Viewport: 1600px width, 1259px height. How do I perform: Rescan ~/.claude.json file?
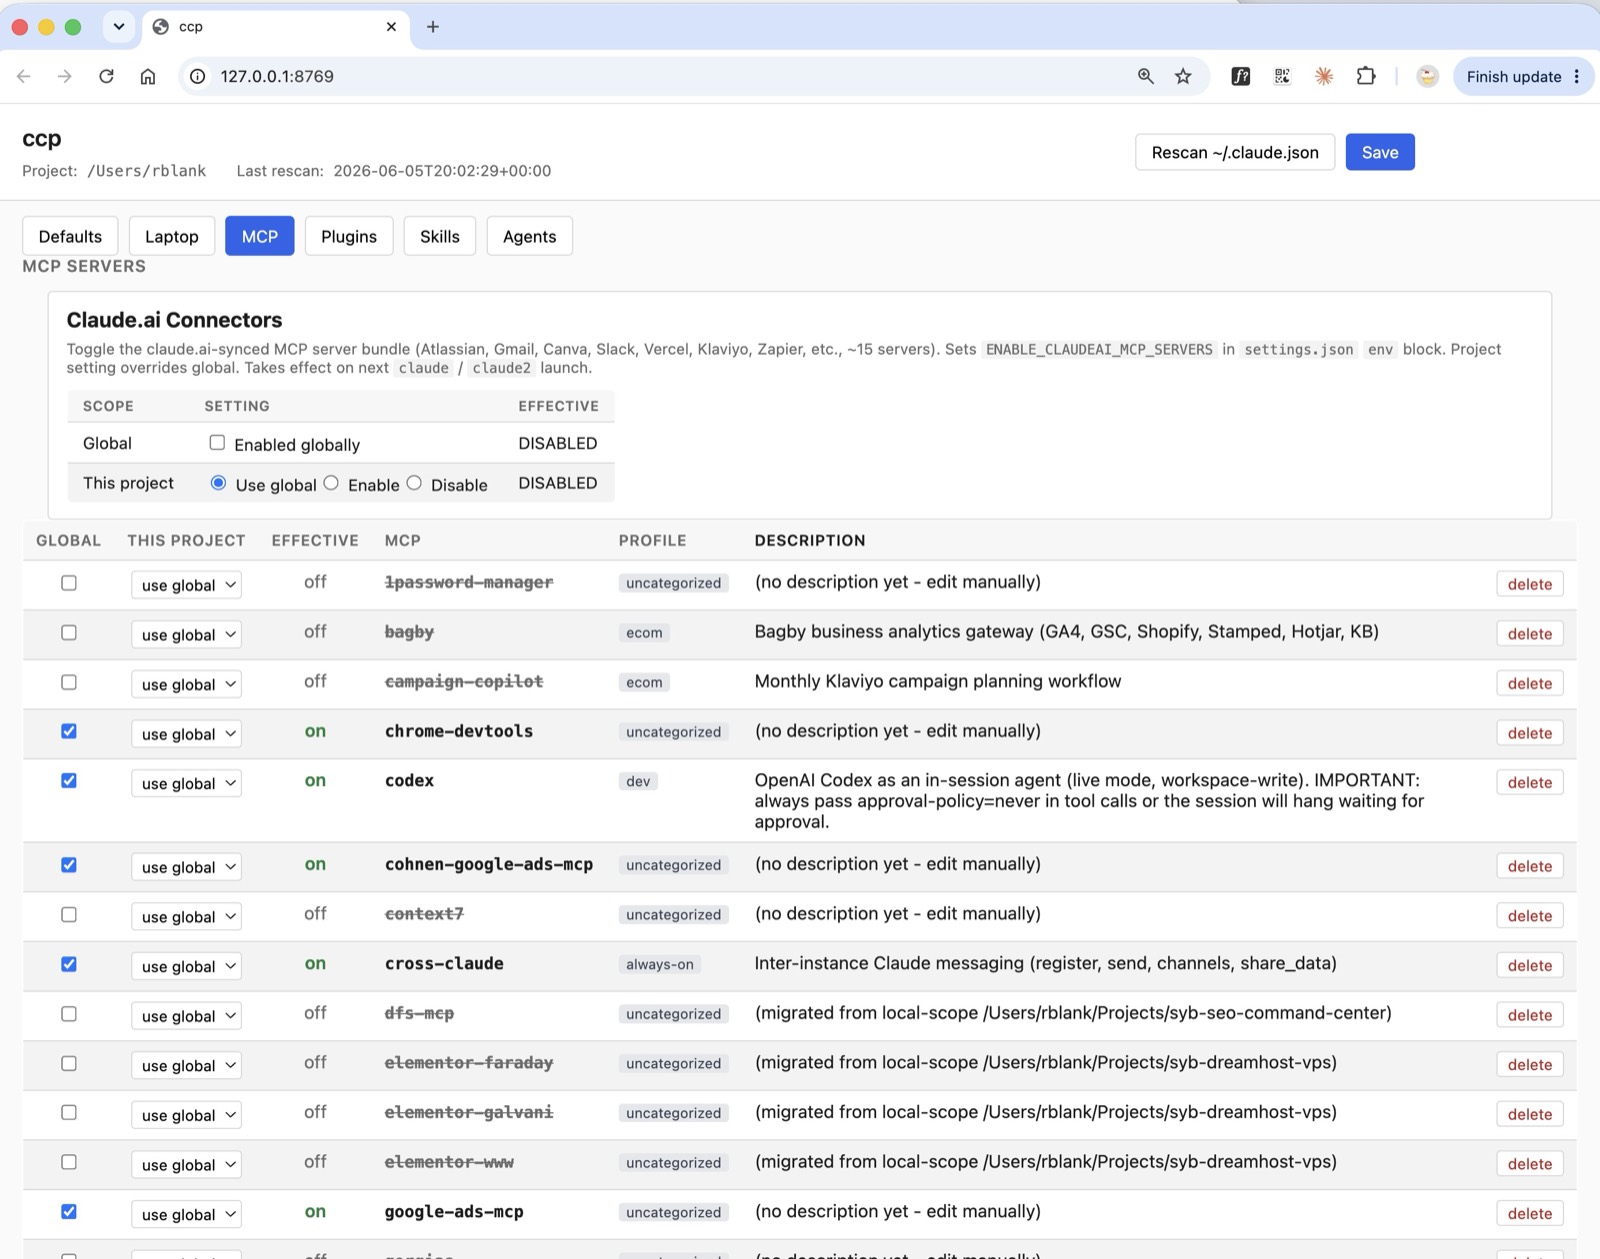coord(1235,152)
